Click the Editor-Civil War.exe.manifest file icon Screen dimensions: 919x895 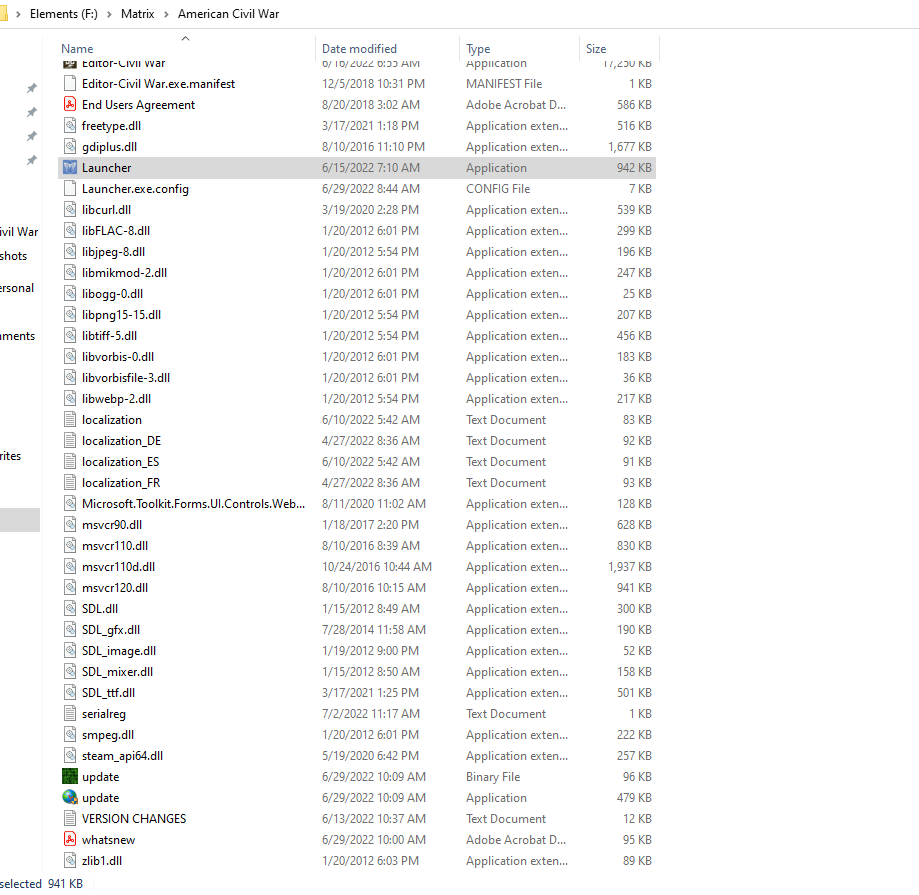[70, 83]
